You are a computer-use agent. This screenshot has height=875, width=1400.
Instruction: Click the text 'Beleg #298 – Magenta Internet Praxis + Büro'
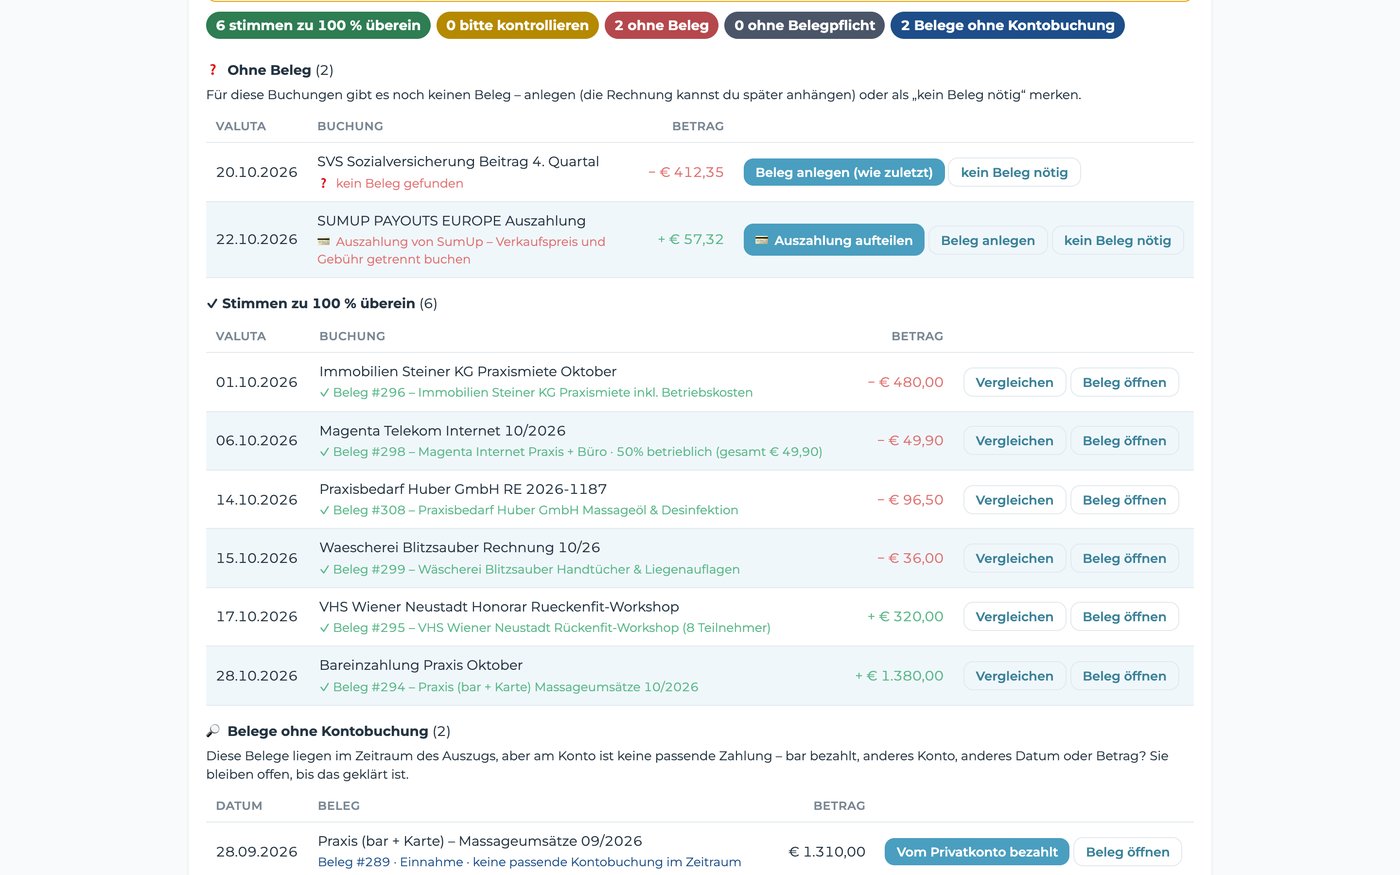(470, 452)
